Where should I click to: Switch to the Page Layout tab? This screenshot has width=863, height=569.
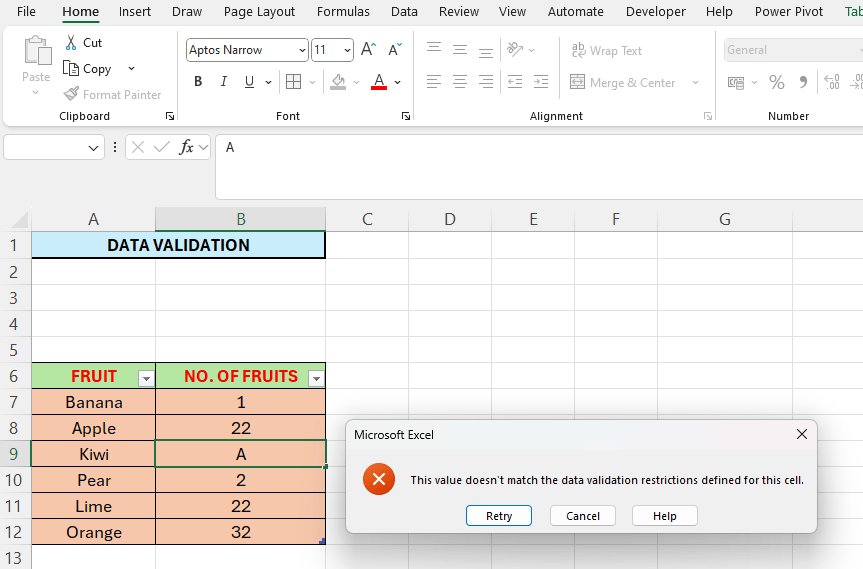(x=259, y=12)
